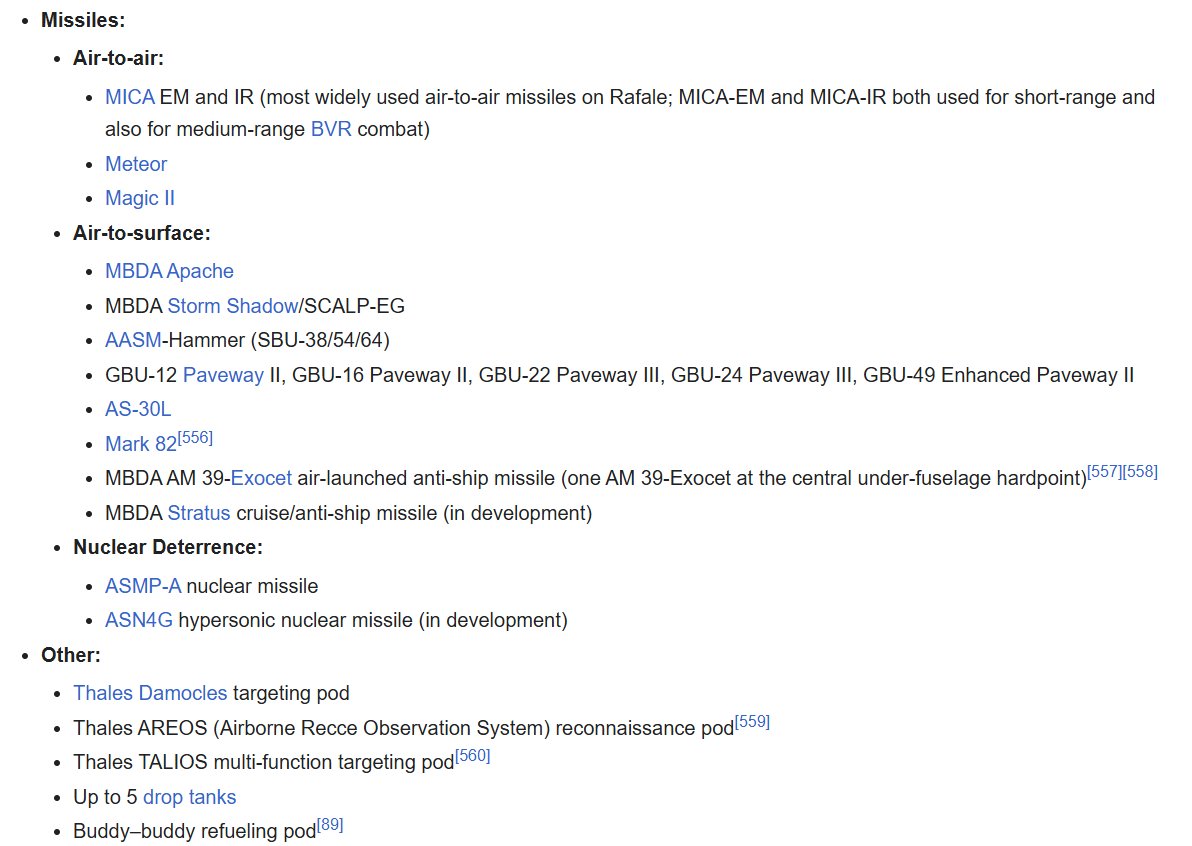Click the Air-to-air heading
Screen dimensions: 1192x846
119,59
